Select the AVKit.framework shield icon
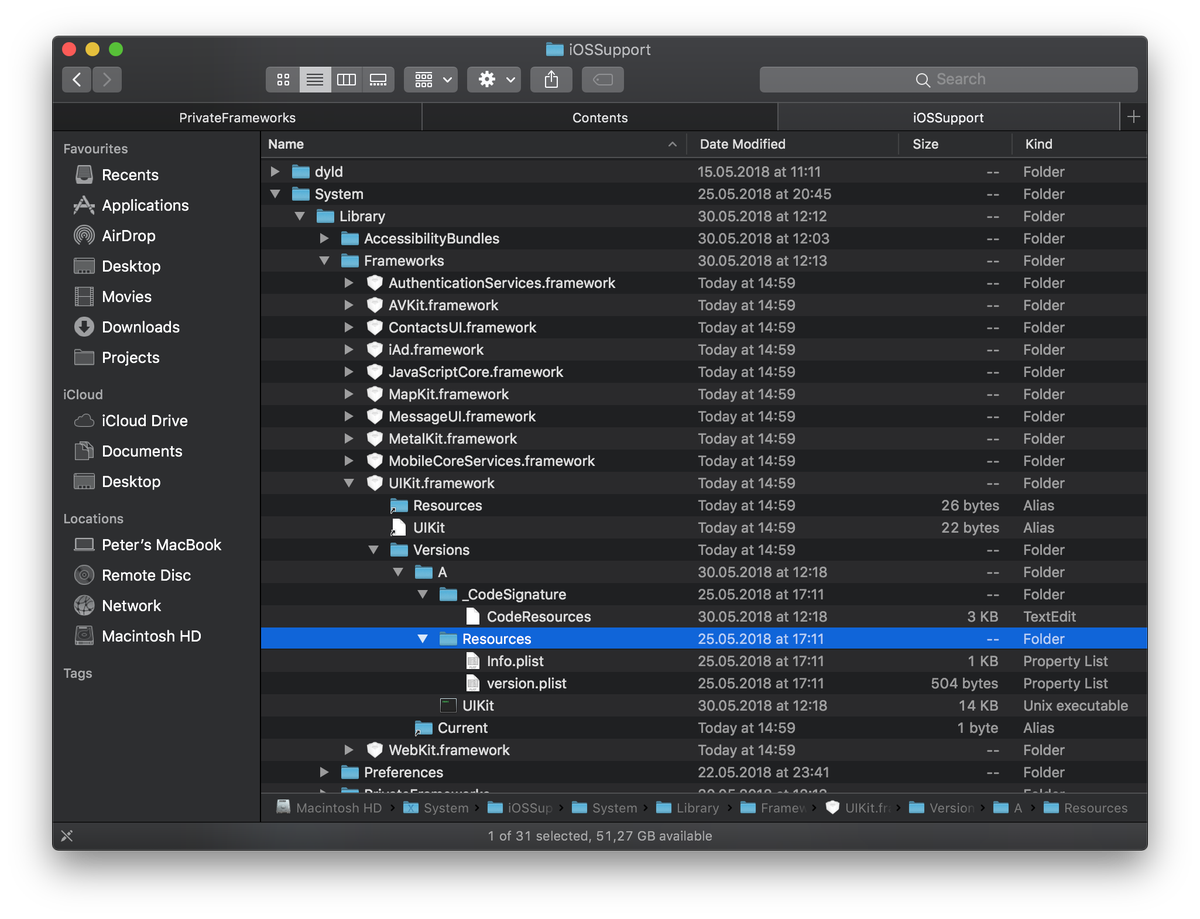1200x919 pixels. [375, 305]
